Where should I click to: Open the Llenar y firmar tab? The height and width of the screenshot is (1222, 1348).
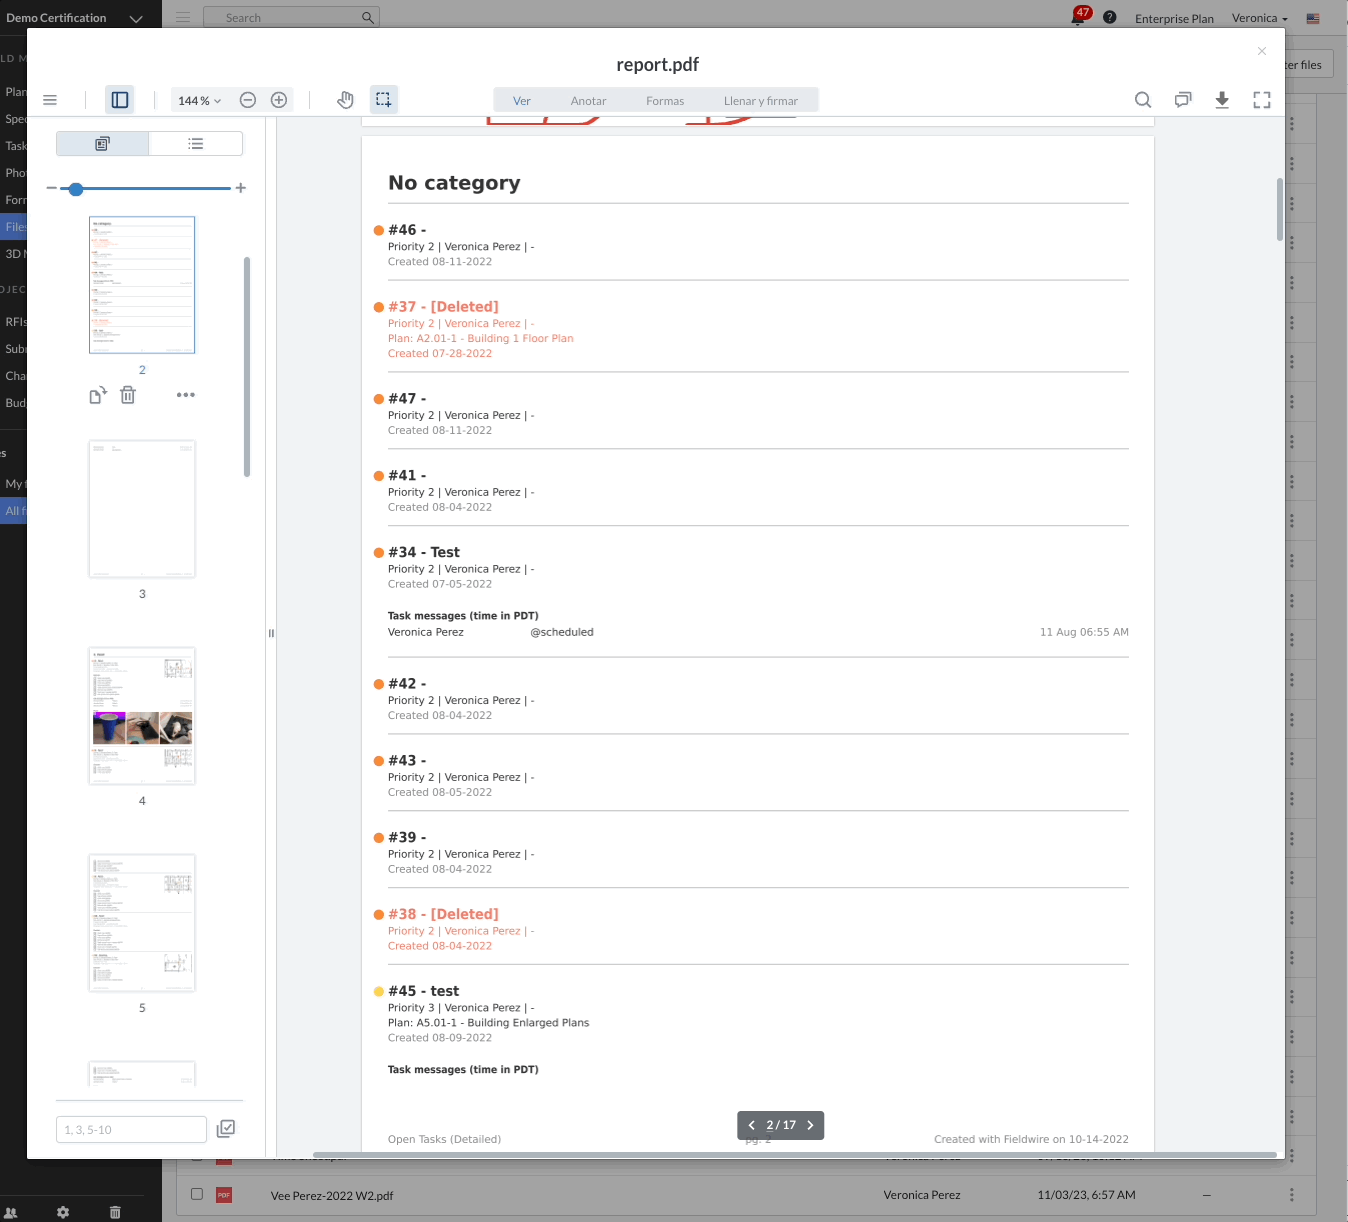click(761, 101)
